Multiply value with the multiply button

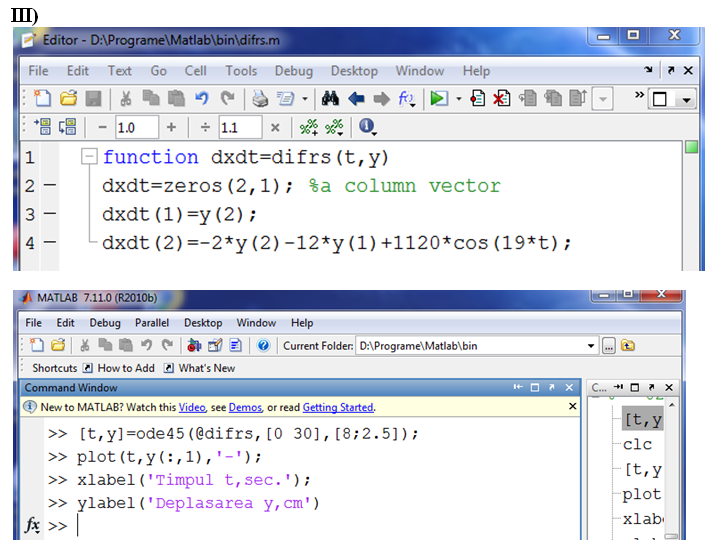[x=275, y=128]
